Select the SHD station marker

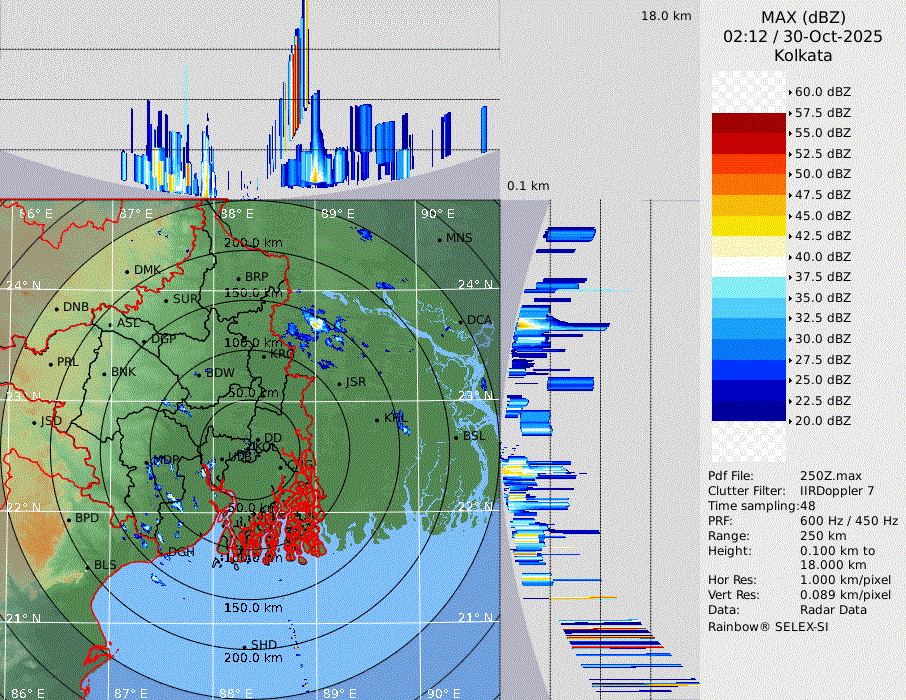click(244, 646)
